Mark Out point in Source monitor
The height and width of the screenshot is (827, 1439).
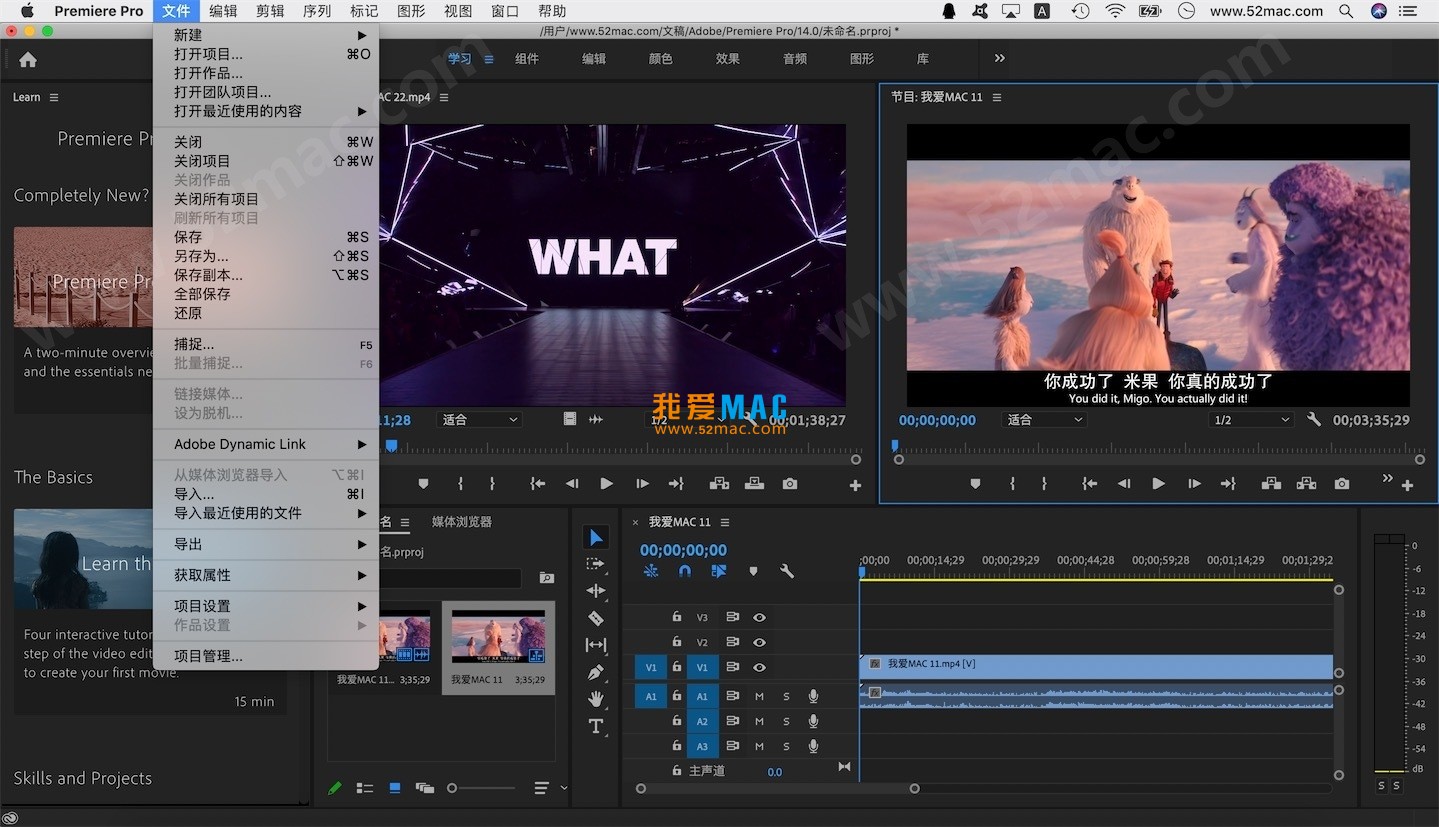[492, 484]
